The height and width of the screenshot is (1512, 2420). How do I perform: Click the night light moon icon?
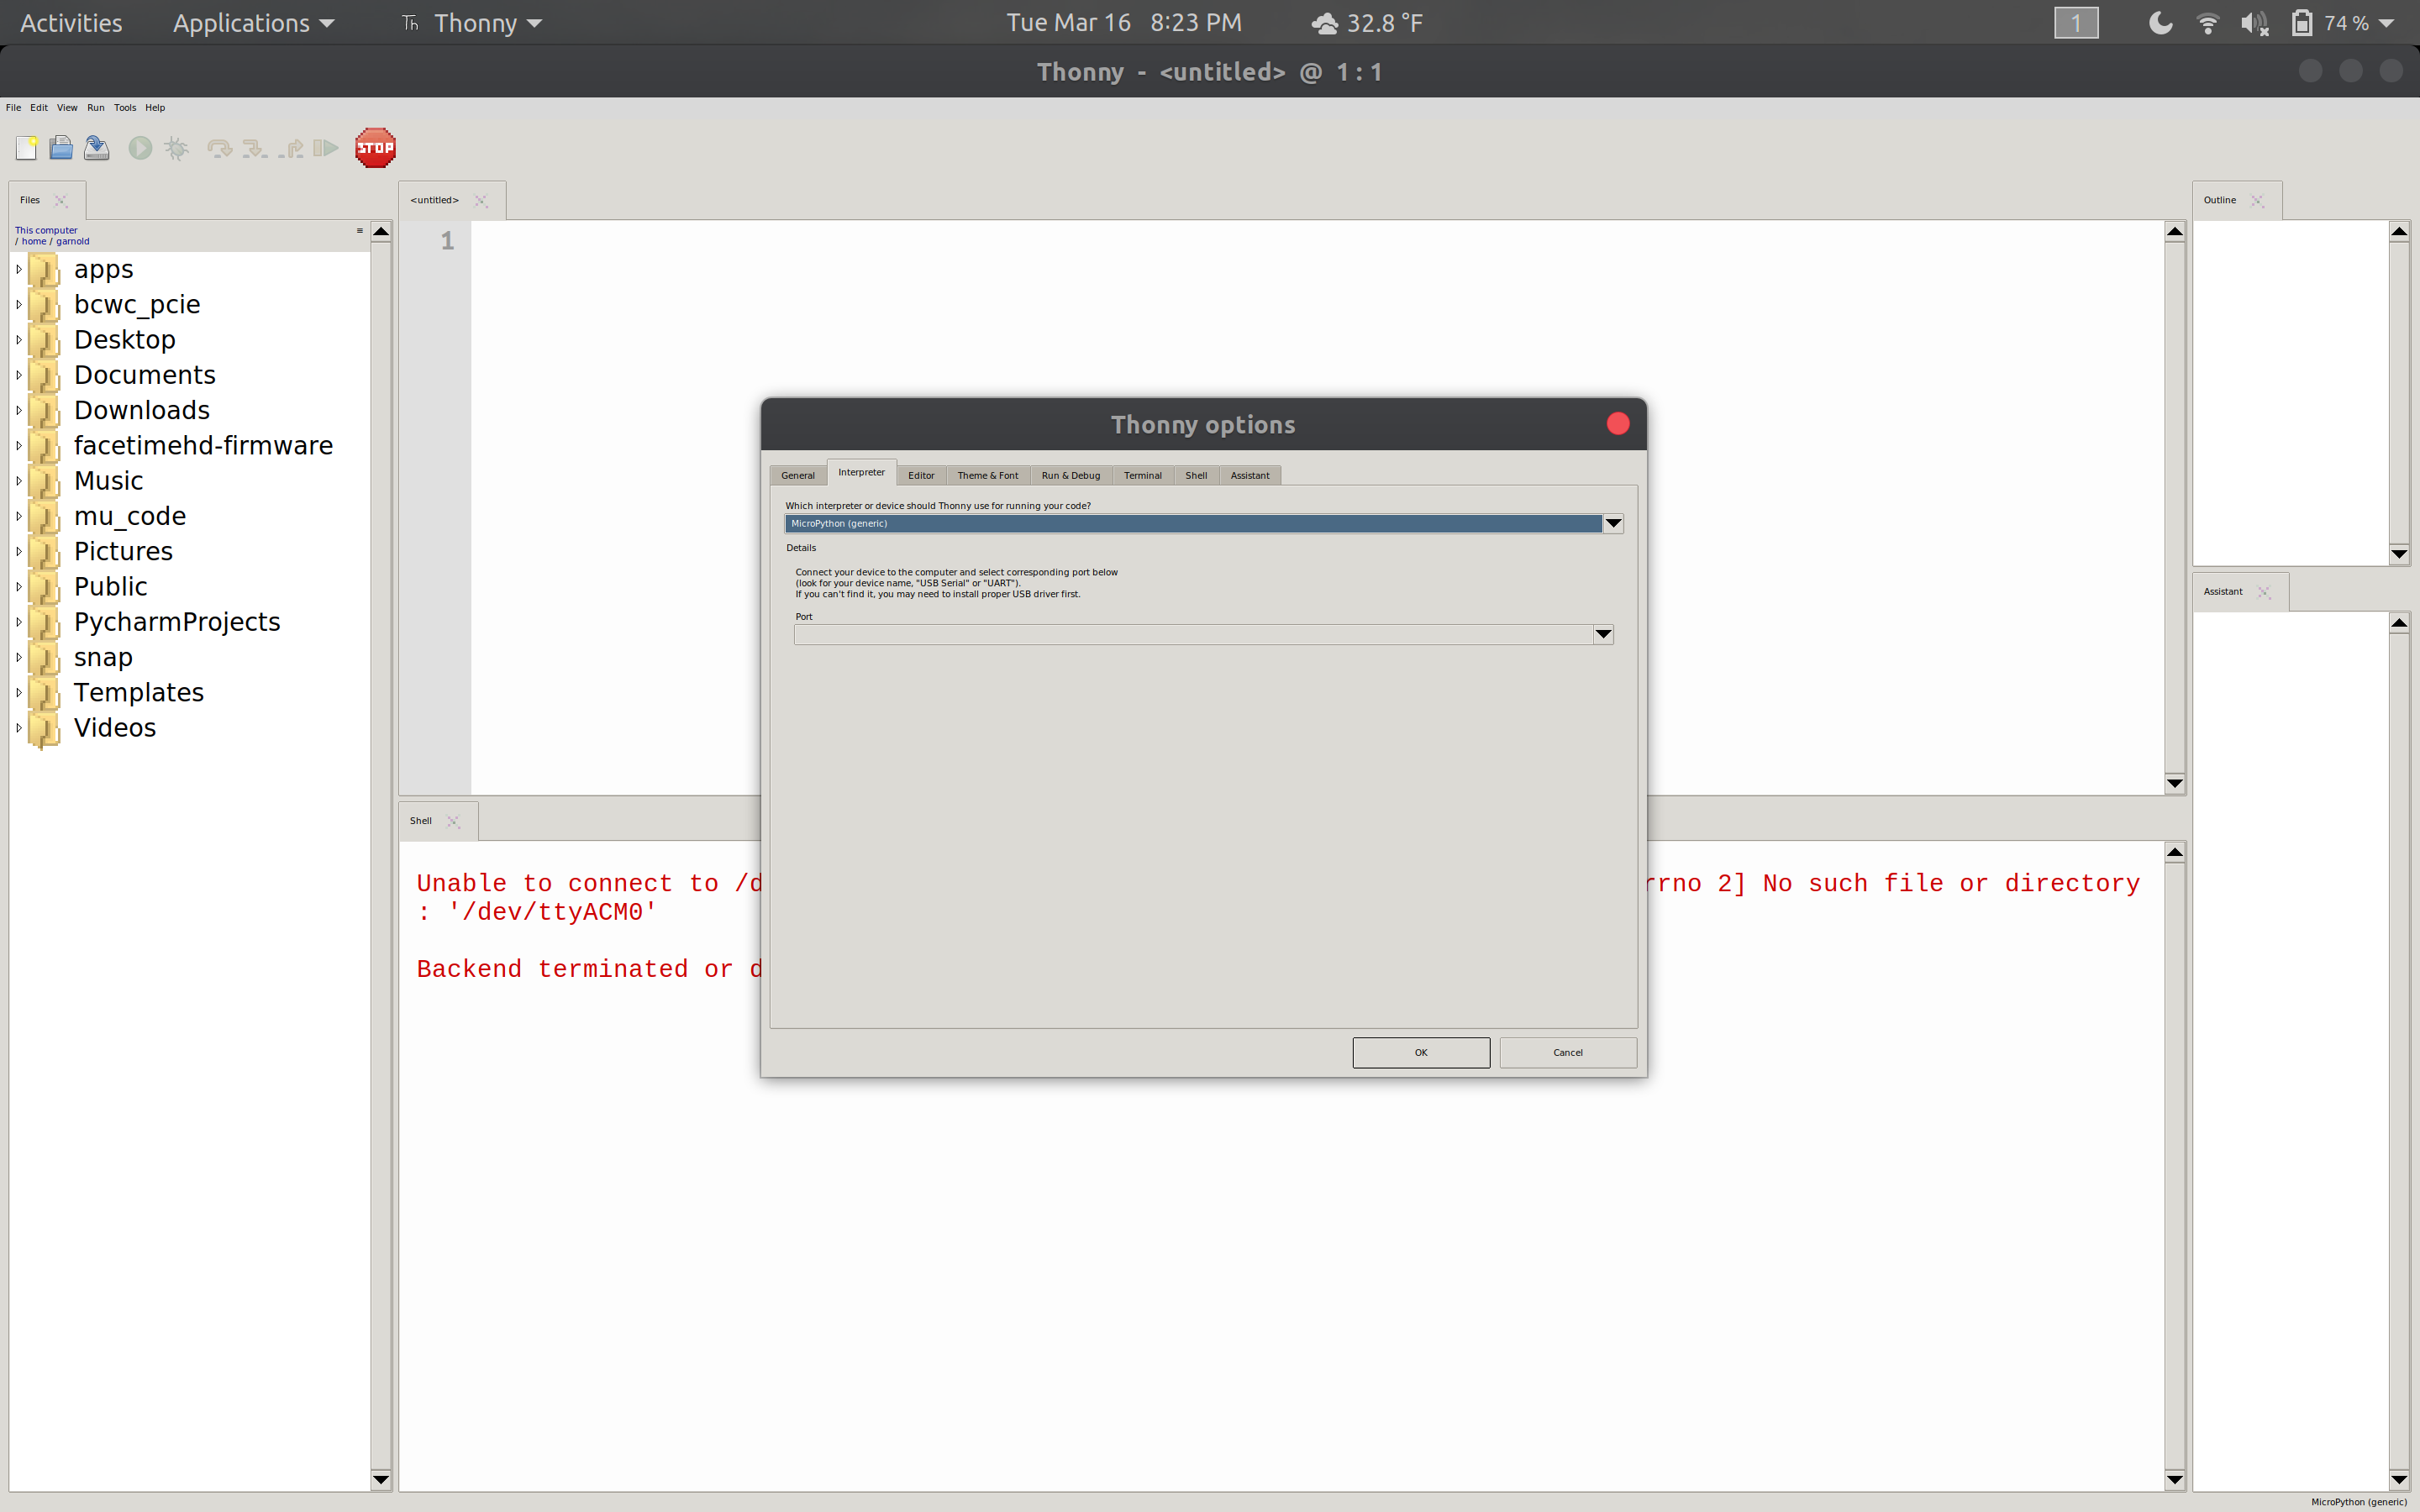[2160, 23]
